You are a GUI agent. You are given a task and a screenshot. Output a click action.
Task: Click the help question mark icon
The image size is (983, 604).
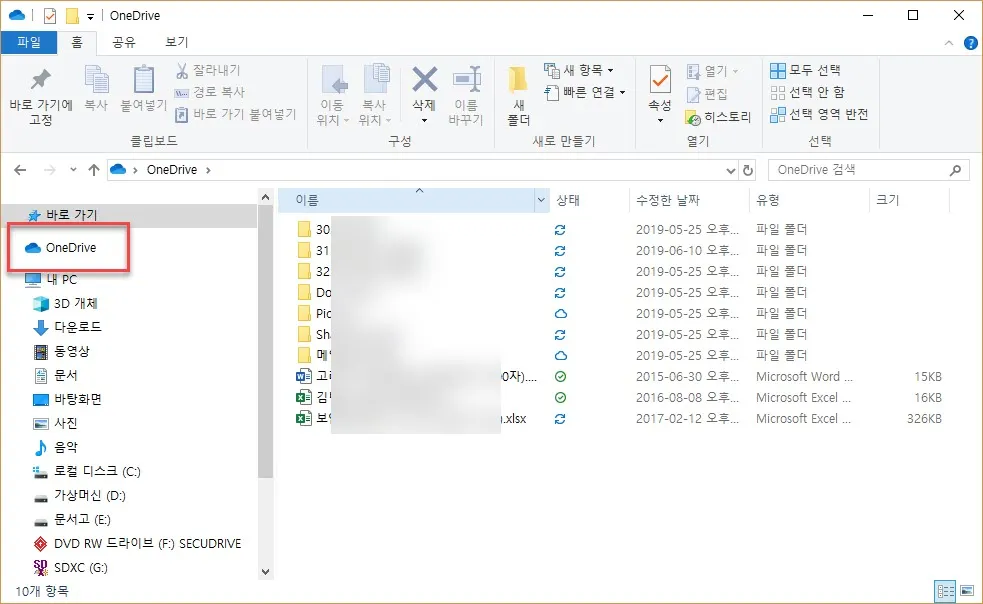point(970,43)
